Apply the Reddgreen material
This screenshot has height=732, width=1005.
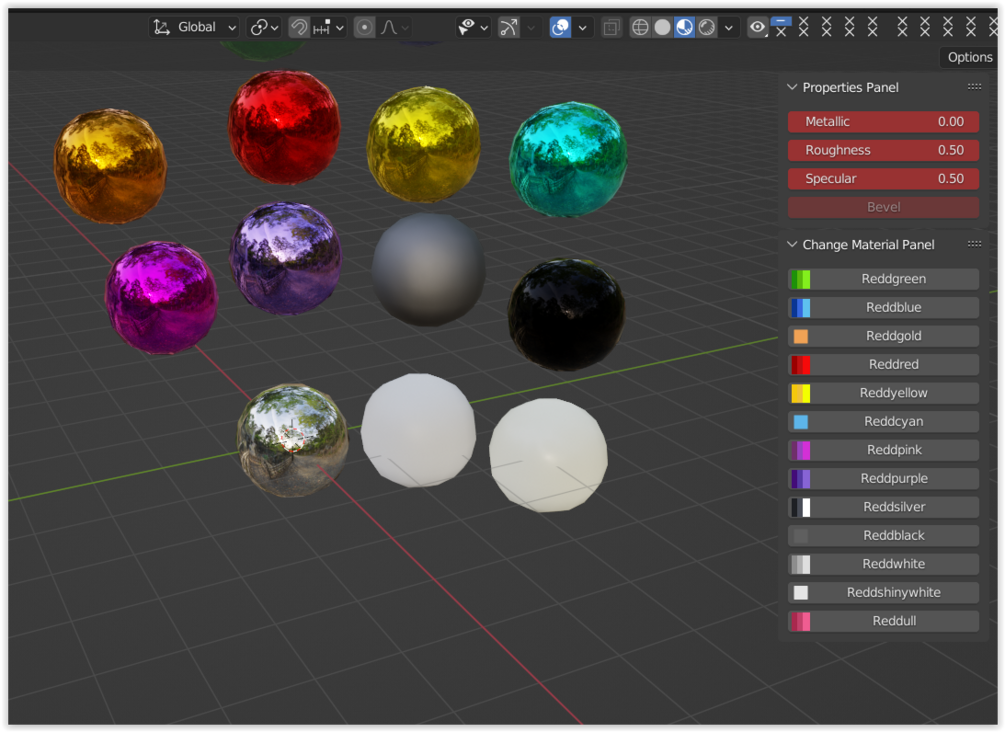pos(883,279)
